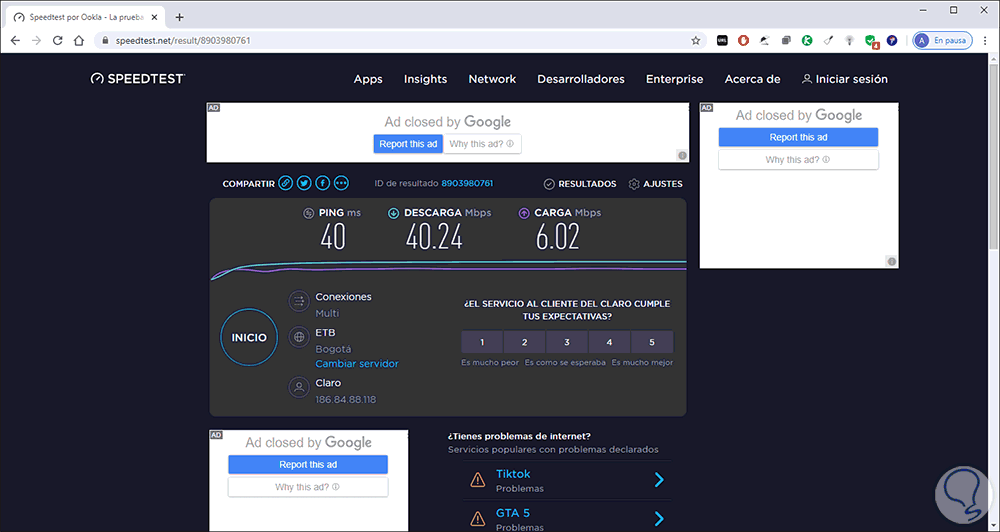This screenshot has height=532, width=1000.
Task: Click the RESULTADOS label
Action: pos(587,184)
